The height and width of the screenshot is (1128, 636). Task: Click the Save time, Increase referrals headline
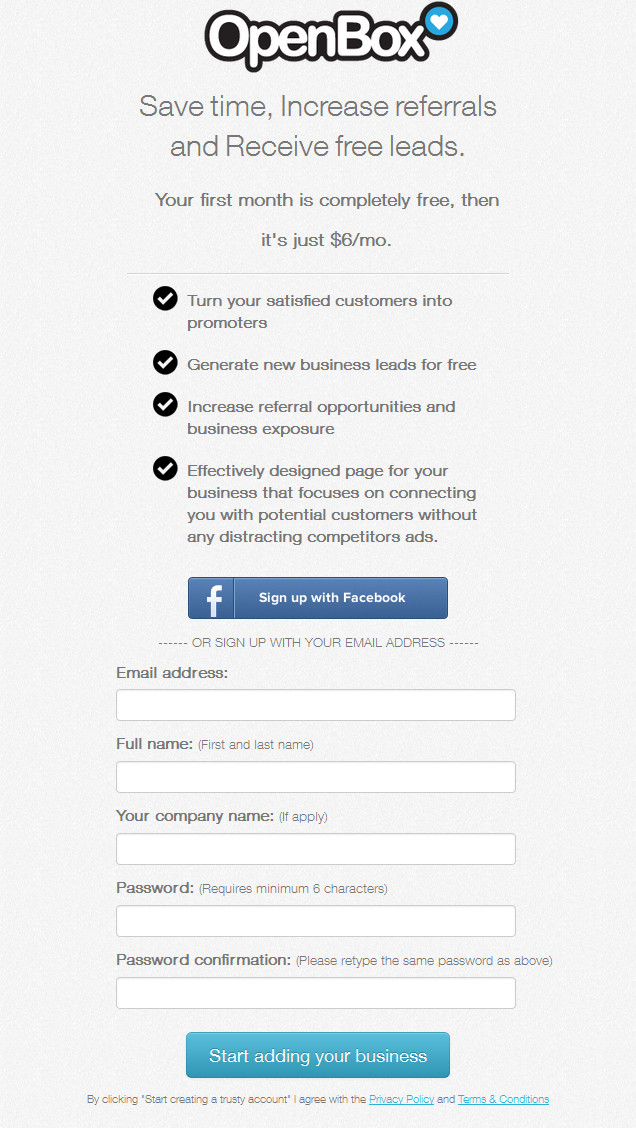[x=318, y=127]
